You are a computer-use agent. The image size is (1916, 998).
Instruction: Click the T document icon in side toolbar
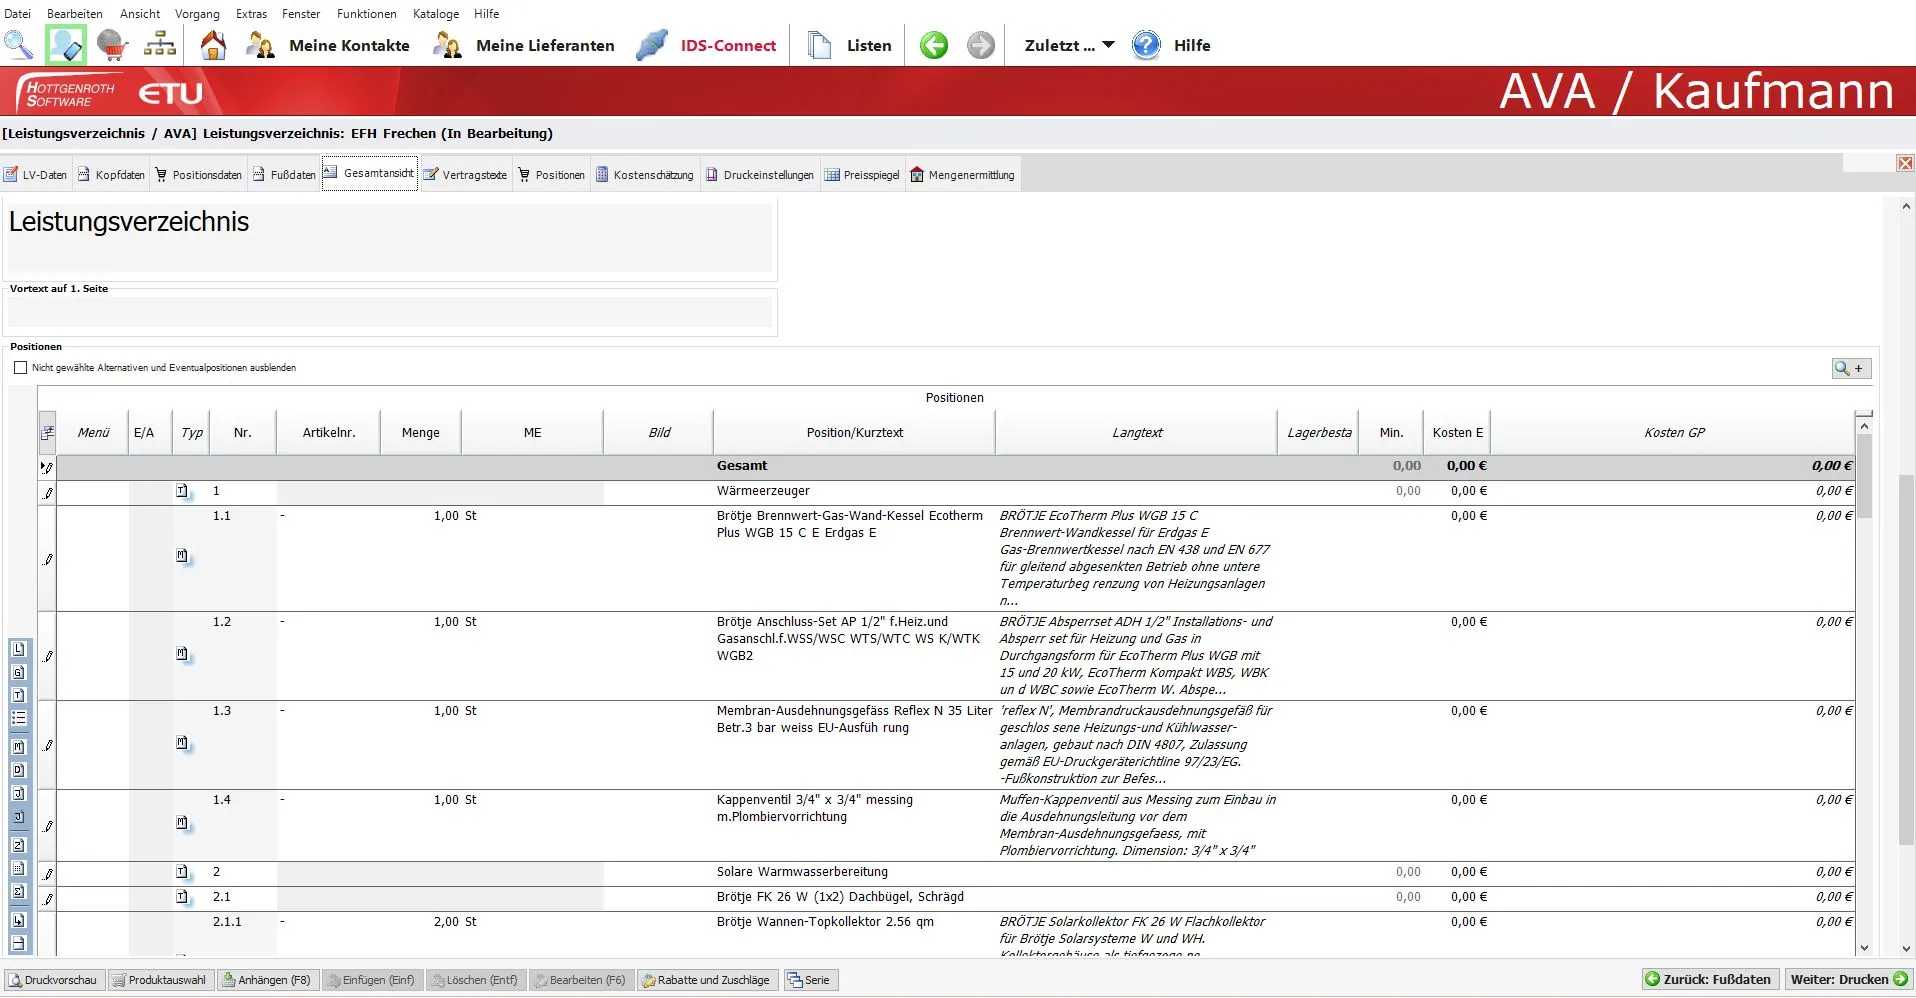(18, 695)
